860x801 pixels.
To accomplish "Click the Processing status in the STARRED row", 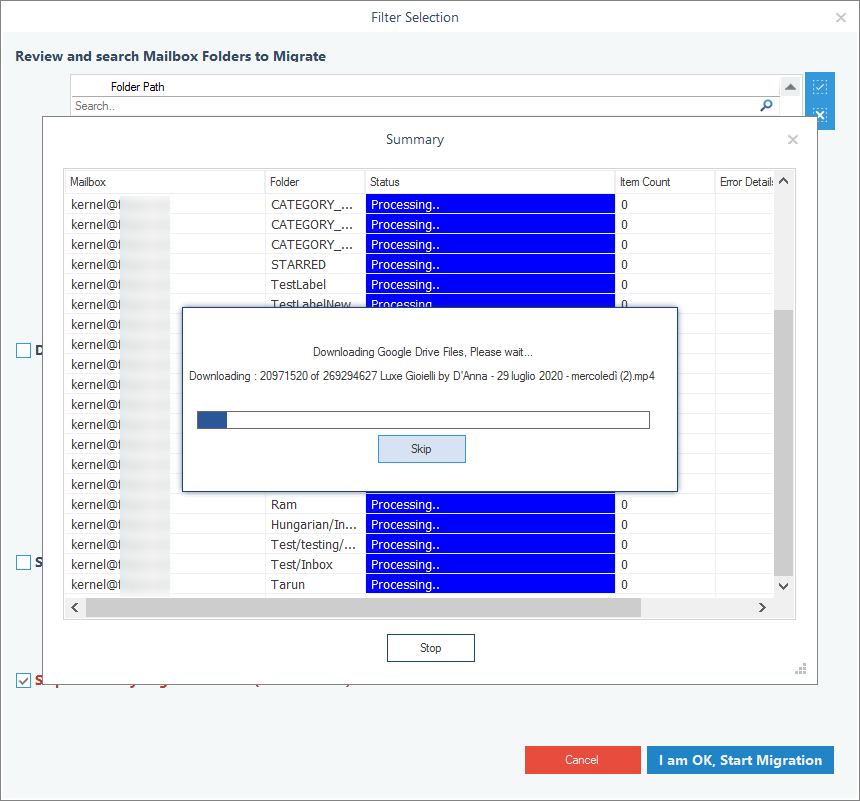I will [x=490, y=265].
